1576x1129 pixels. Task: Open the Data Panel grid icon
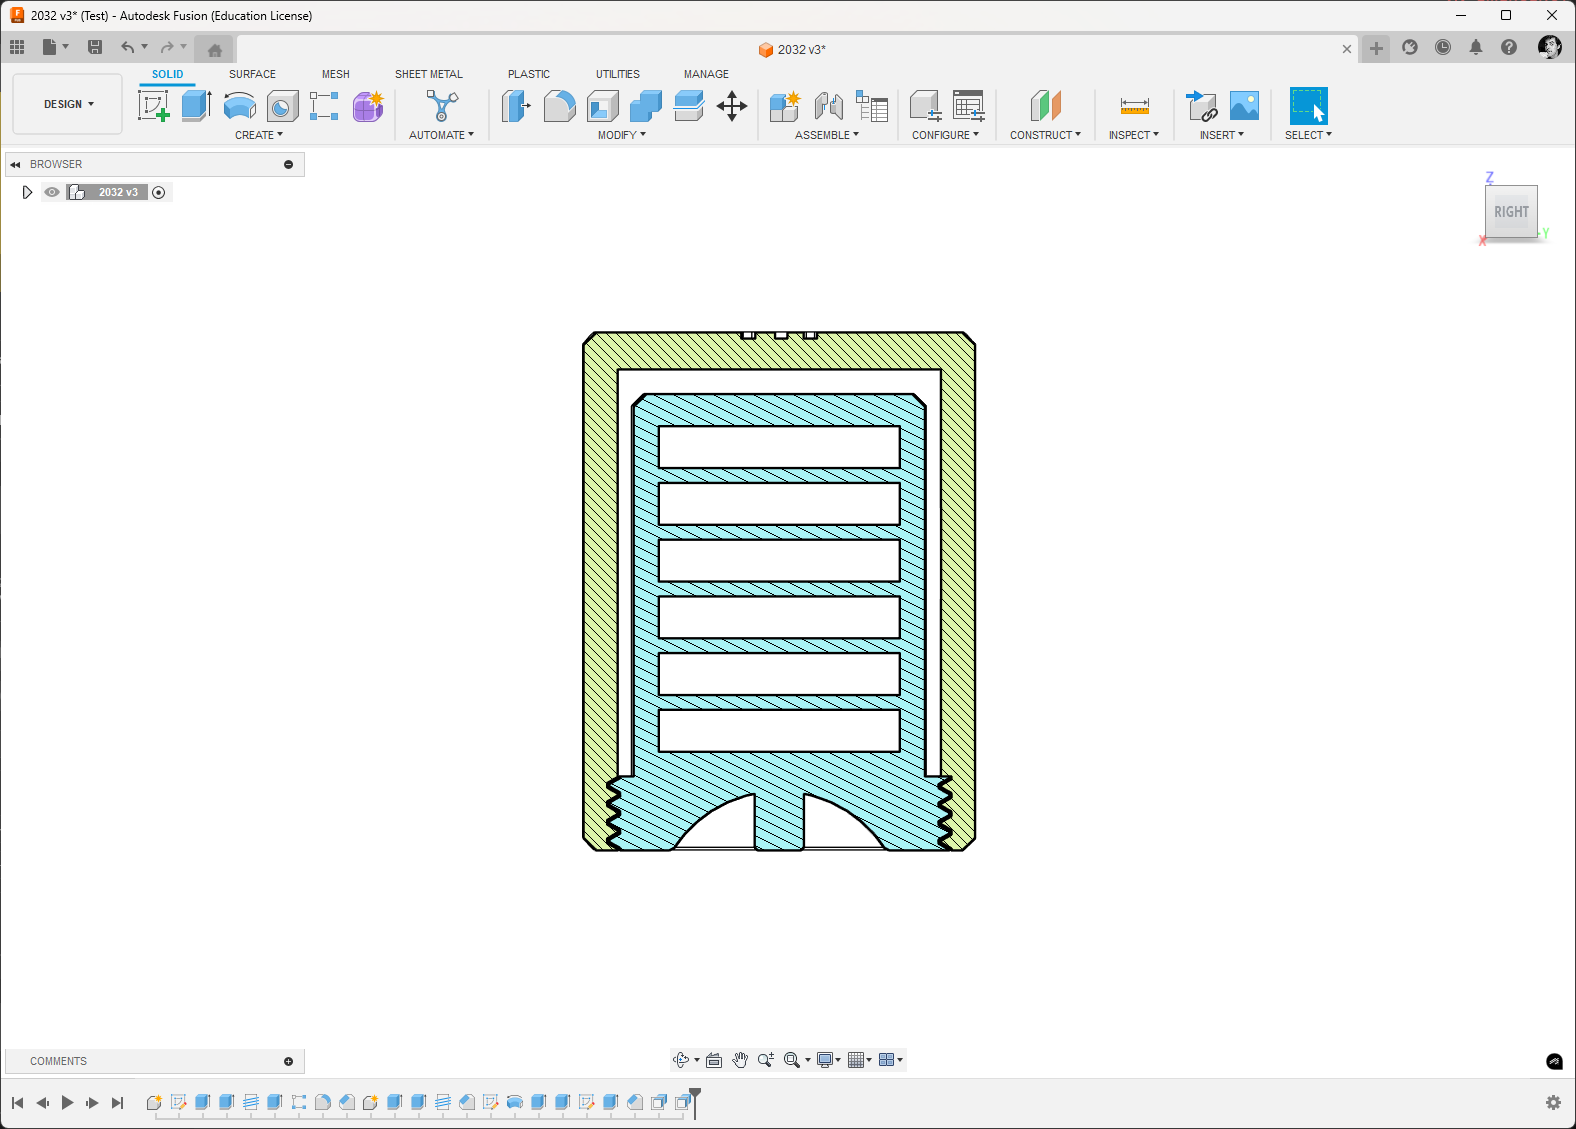pyautogui.click(x=17, y=47)
